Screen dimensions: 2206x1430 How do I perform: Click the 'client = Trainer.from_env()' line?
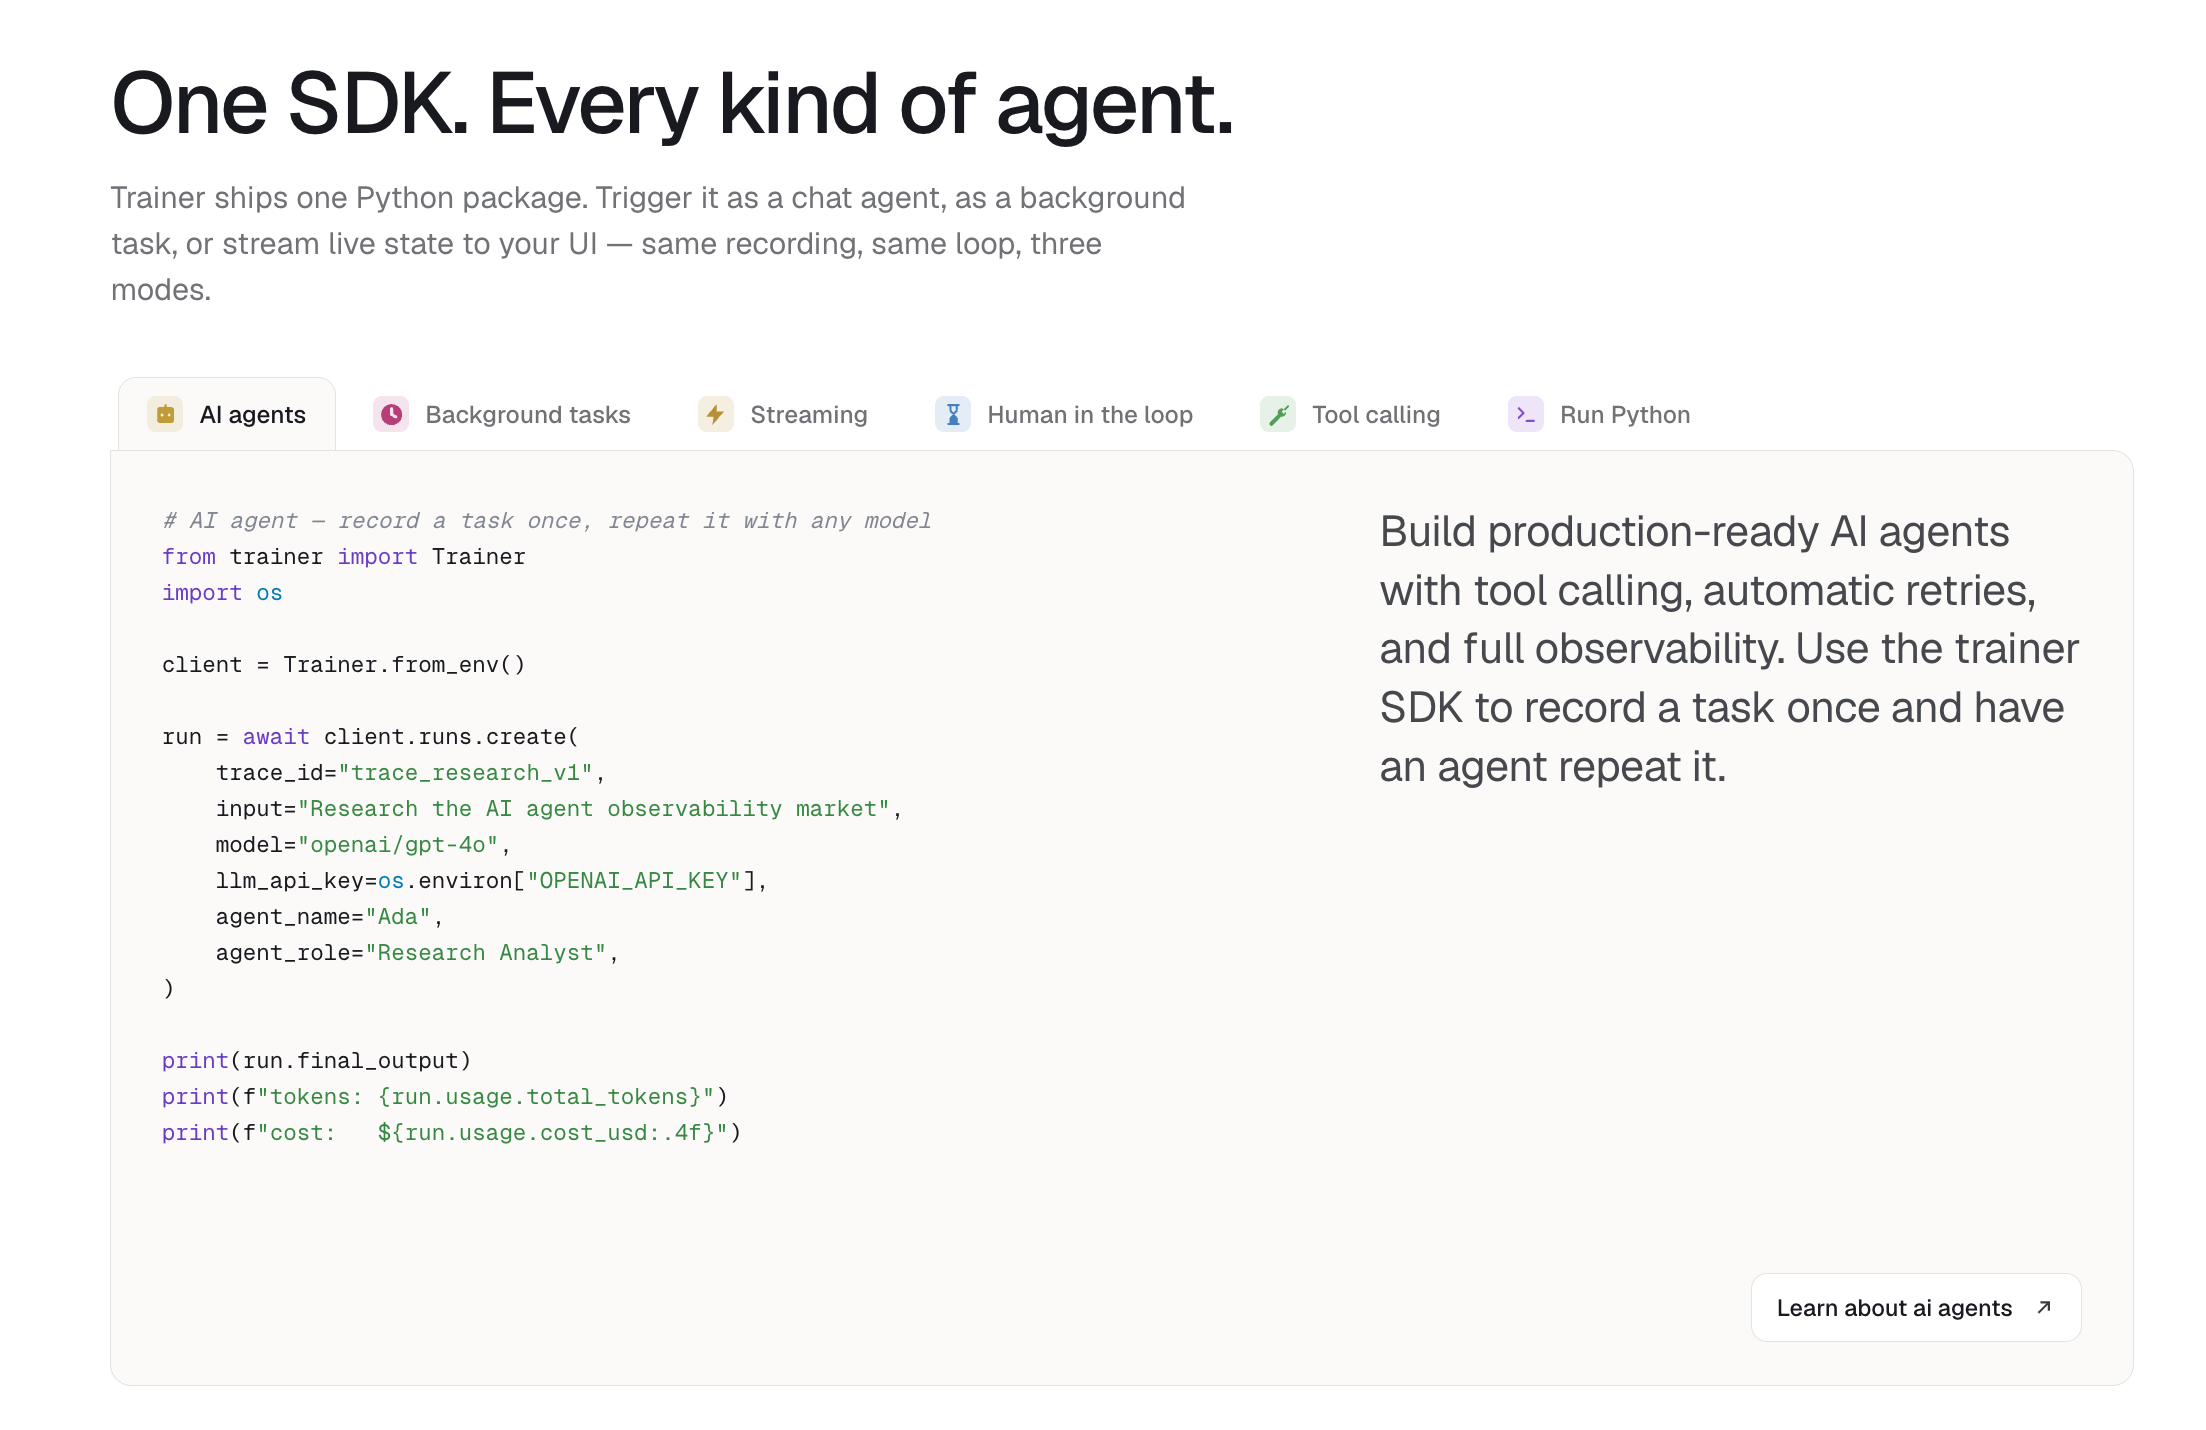pyautogui.click(x=344, y=665)
